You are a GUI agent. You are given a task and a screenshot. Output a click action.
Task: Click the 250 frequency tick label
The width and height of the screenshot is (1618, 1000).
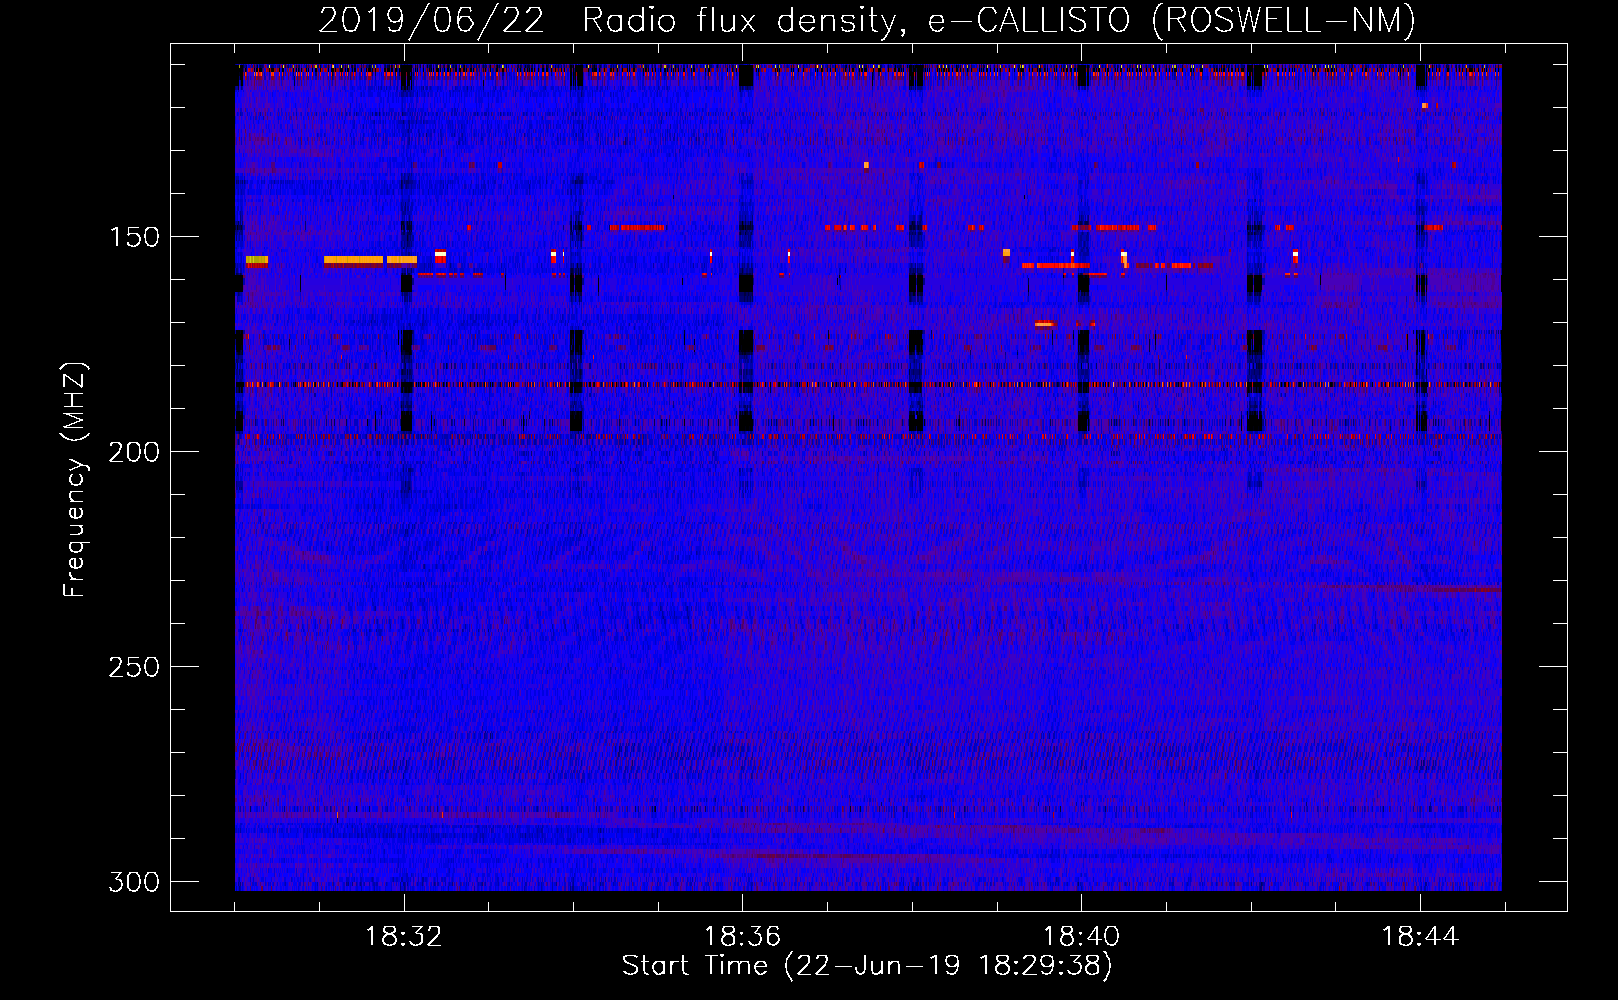click(x=134, y=667)
